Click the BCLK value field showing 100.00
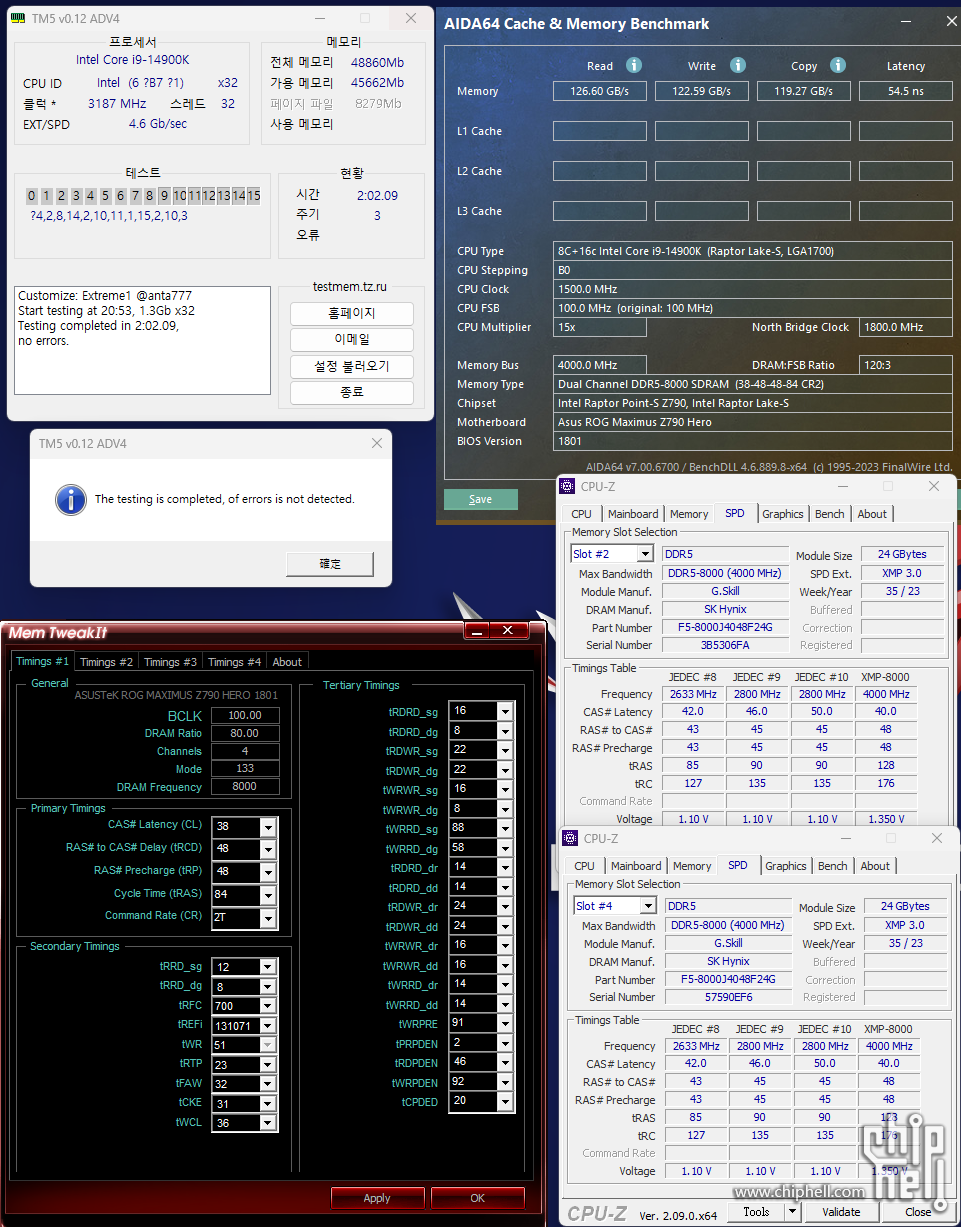Screen dimensions: 961x1227 (x=245, y=716)
